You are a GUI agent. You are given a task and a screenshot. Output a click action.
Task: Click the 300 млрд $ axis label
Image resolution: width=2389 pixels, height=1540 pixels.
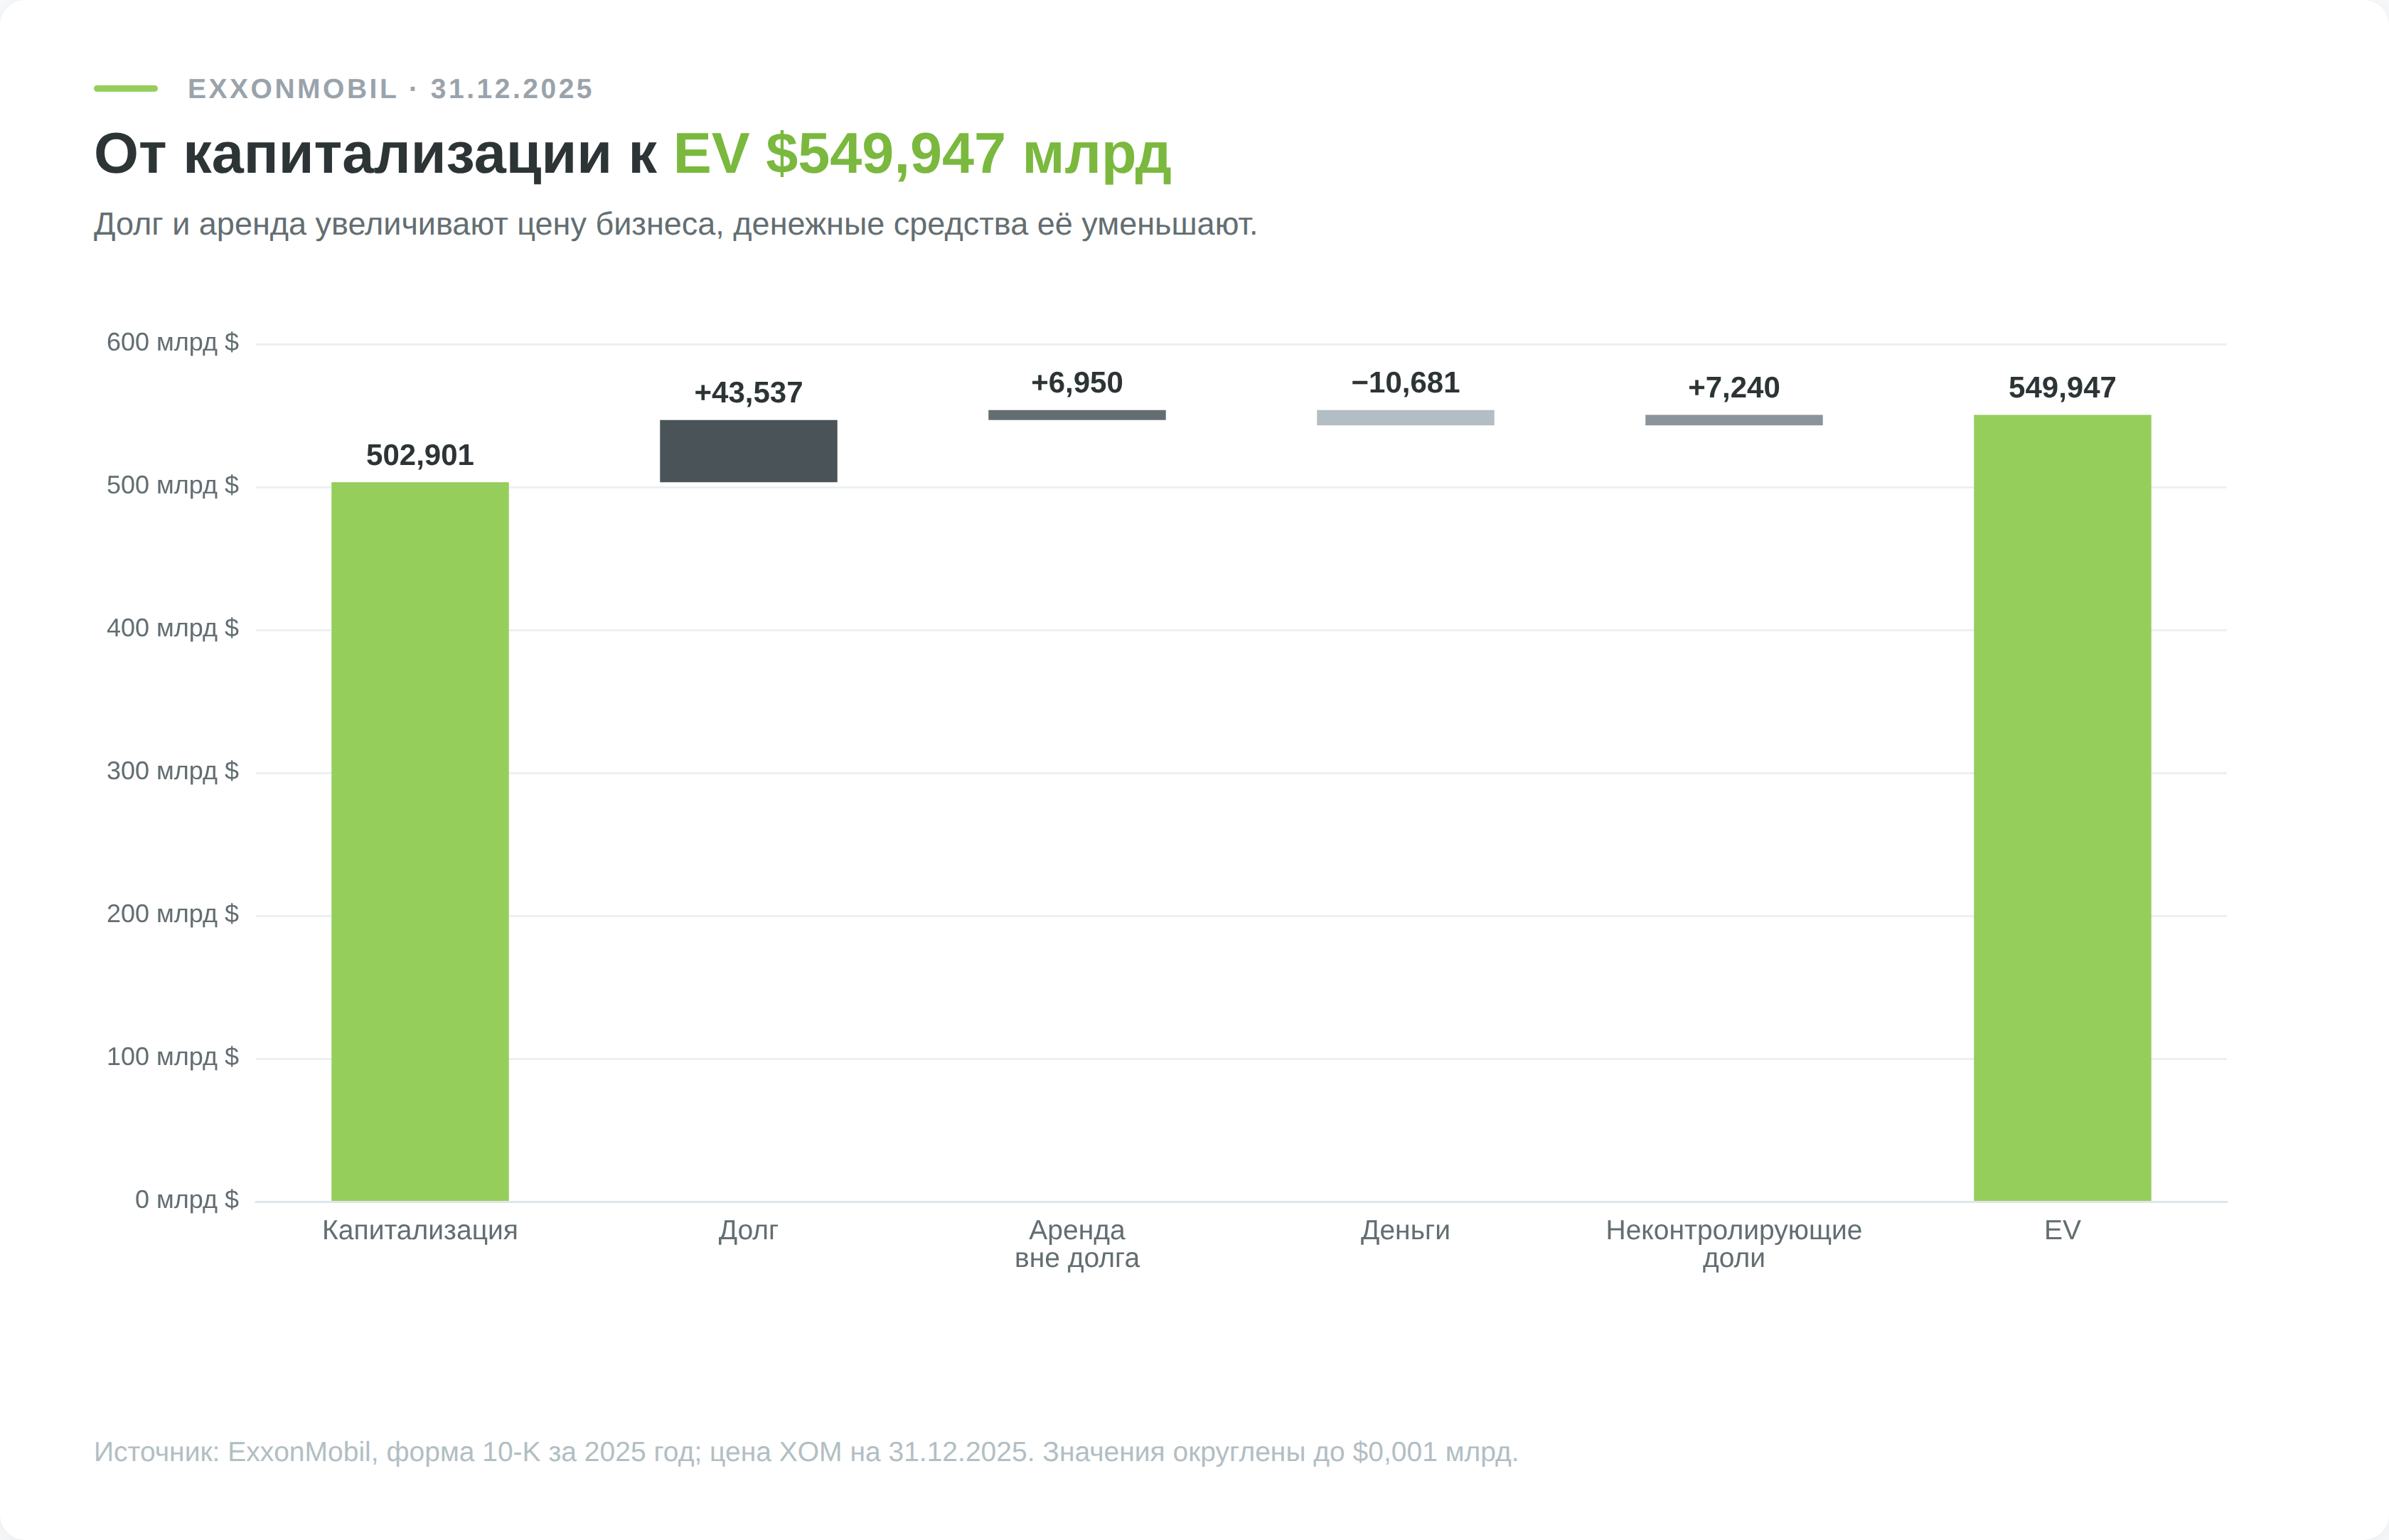[x=173, y=771]
